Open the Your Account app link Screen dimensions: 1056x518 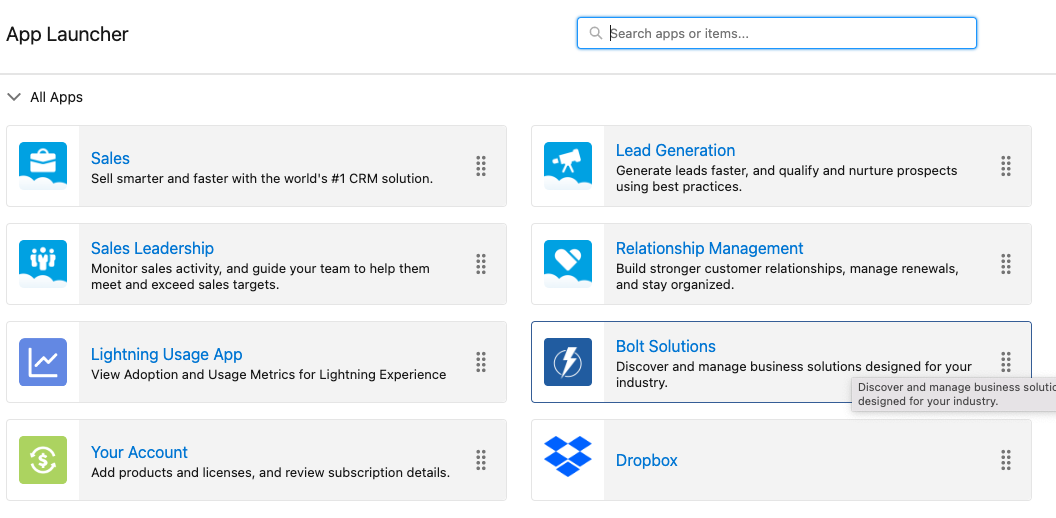point(139,452)
